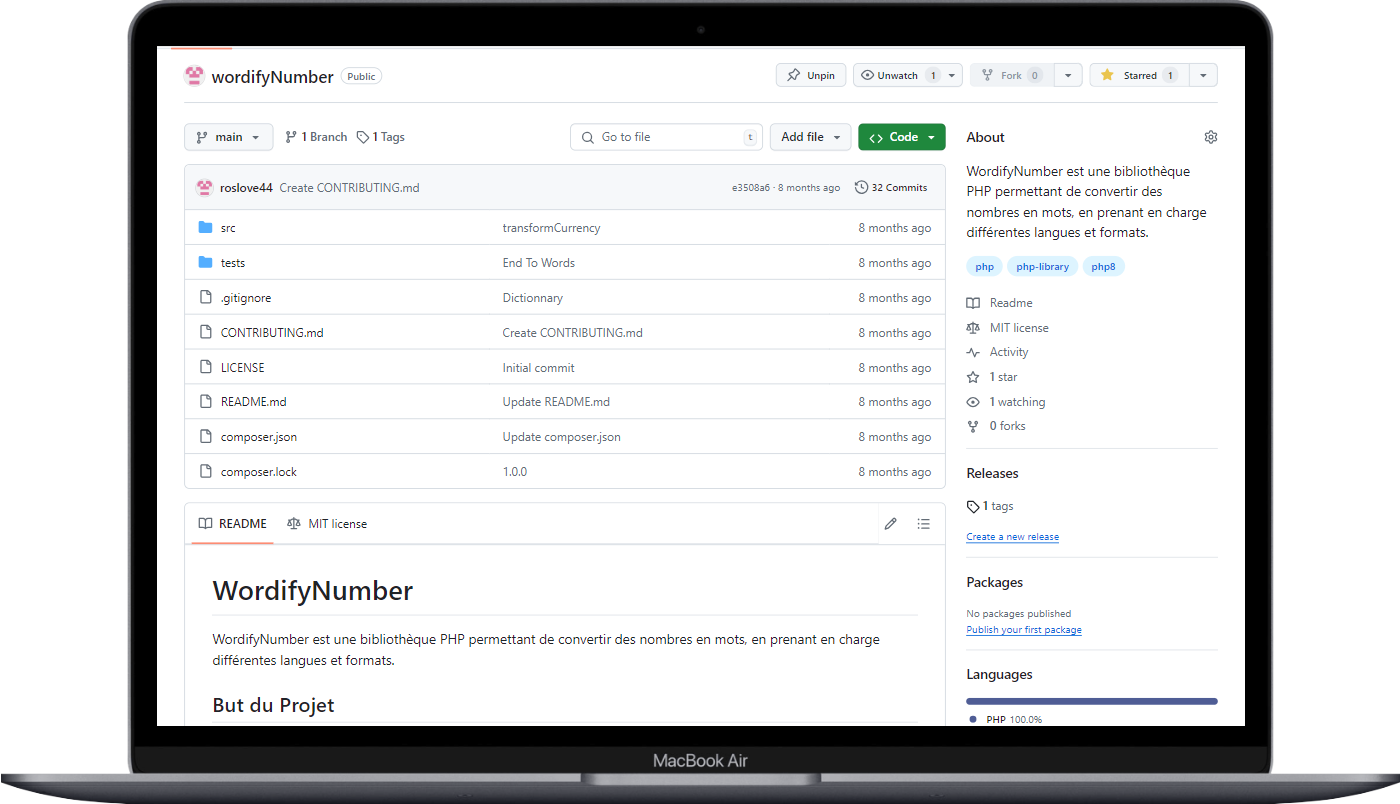Click the scale icon beside MIT license in About
1400x804 pixels.
click(x=973, y=328)
